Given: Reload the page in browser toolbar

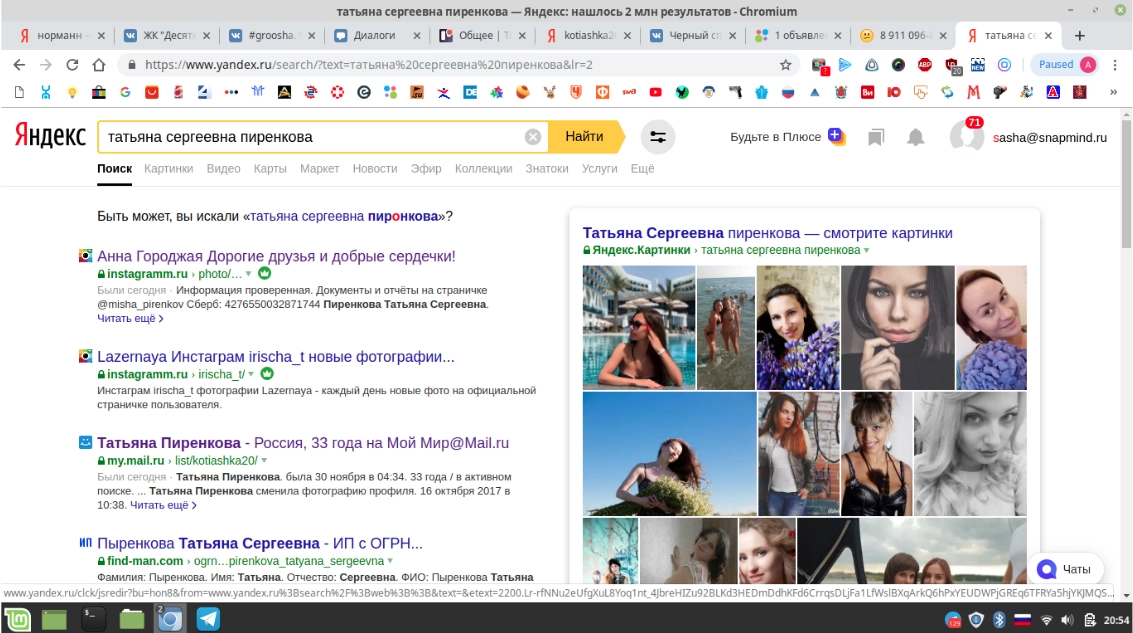Looking at the screenshot, I should click(x=72, y=65).
